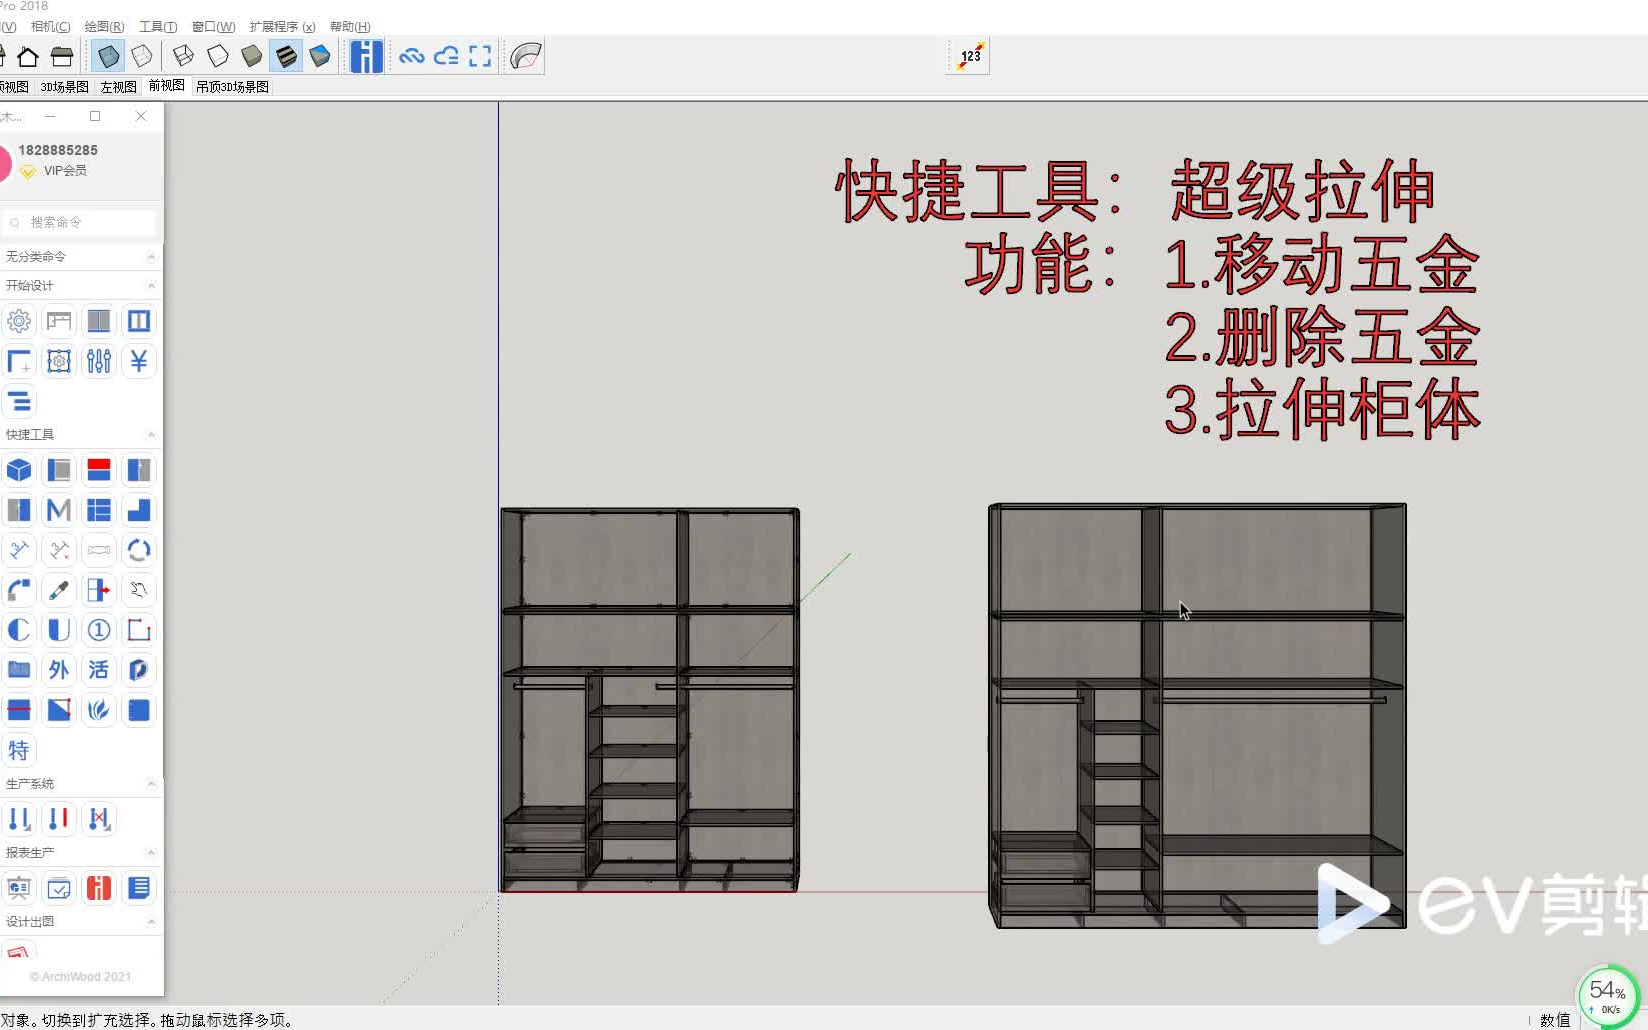This screenshot has height=1030, width=1648.
Task: Click the 搜索命令 search box
Action: 80,222
